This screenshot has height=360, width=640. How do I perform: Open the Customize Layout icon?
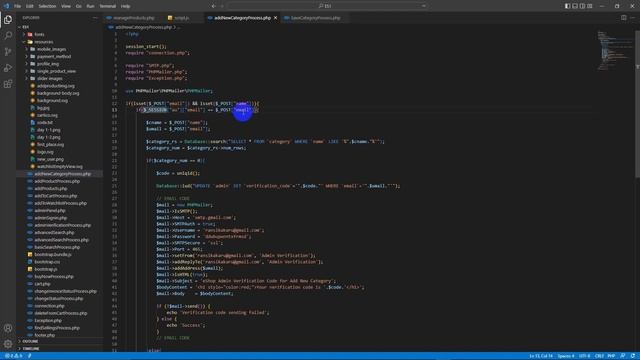pyautogui.click(x=589, y=6)
